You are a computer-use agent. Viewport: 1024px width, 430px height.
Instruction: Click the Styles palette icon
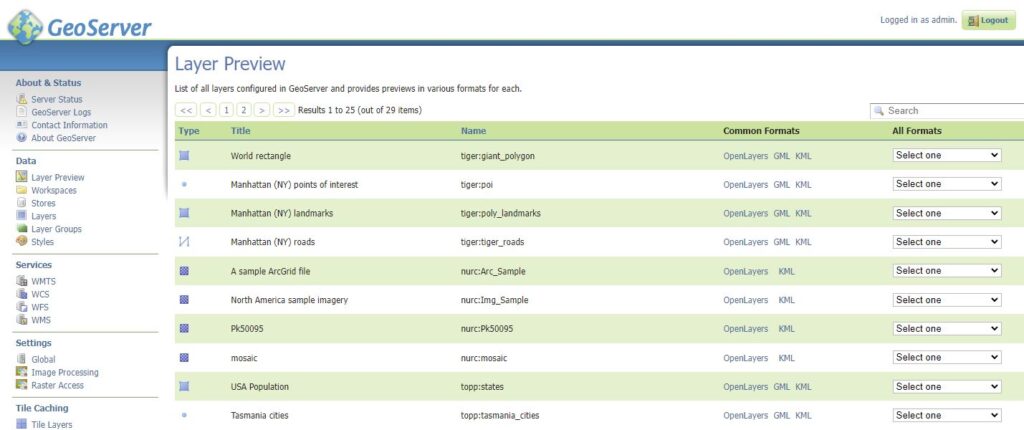[22, 242]
